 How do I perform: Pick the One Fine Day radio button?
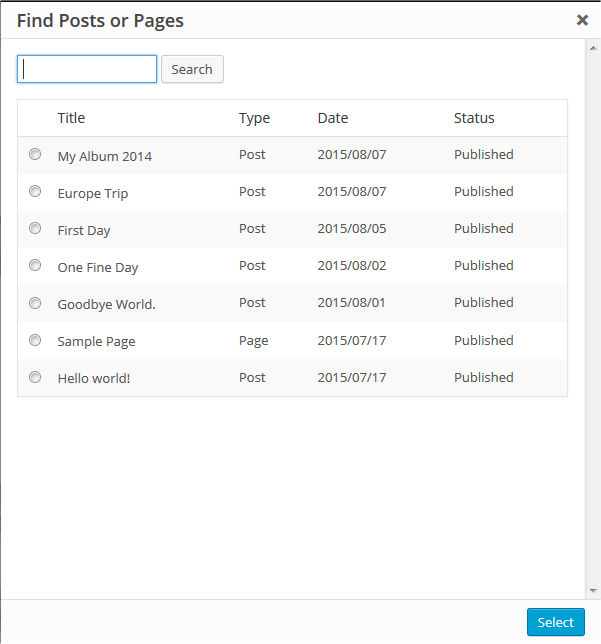pyautogui.click(x=35, y=265)
